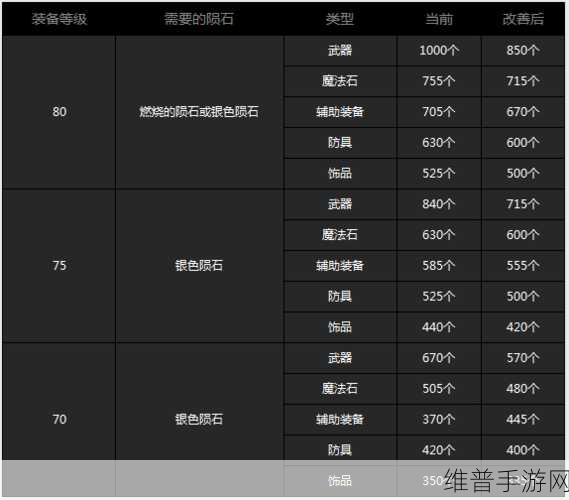
Task: Select 武器 type in level 80 group
Action: [340, 50]
